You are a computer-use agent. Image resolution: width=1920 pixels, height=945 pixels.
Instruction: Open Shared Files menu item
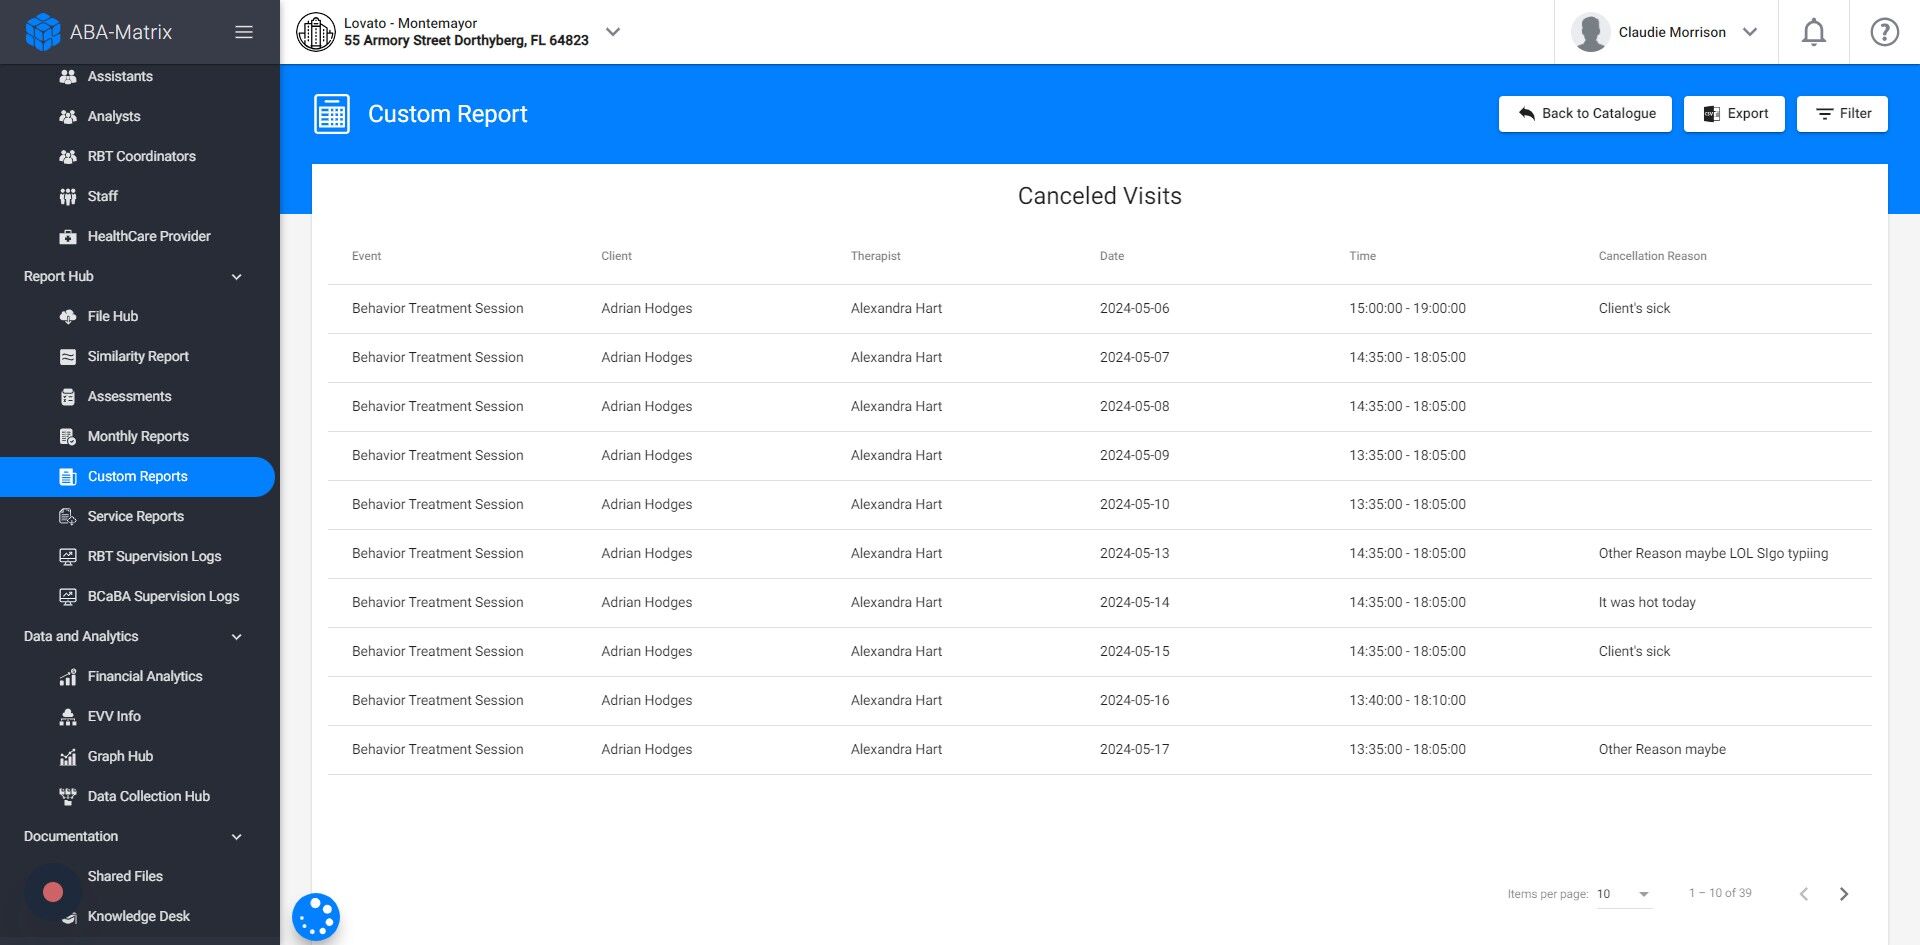click(125, 876)
